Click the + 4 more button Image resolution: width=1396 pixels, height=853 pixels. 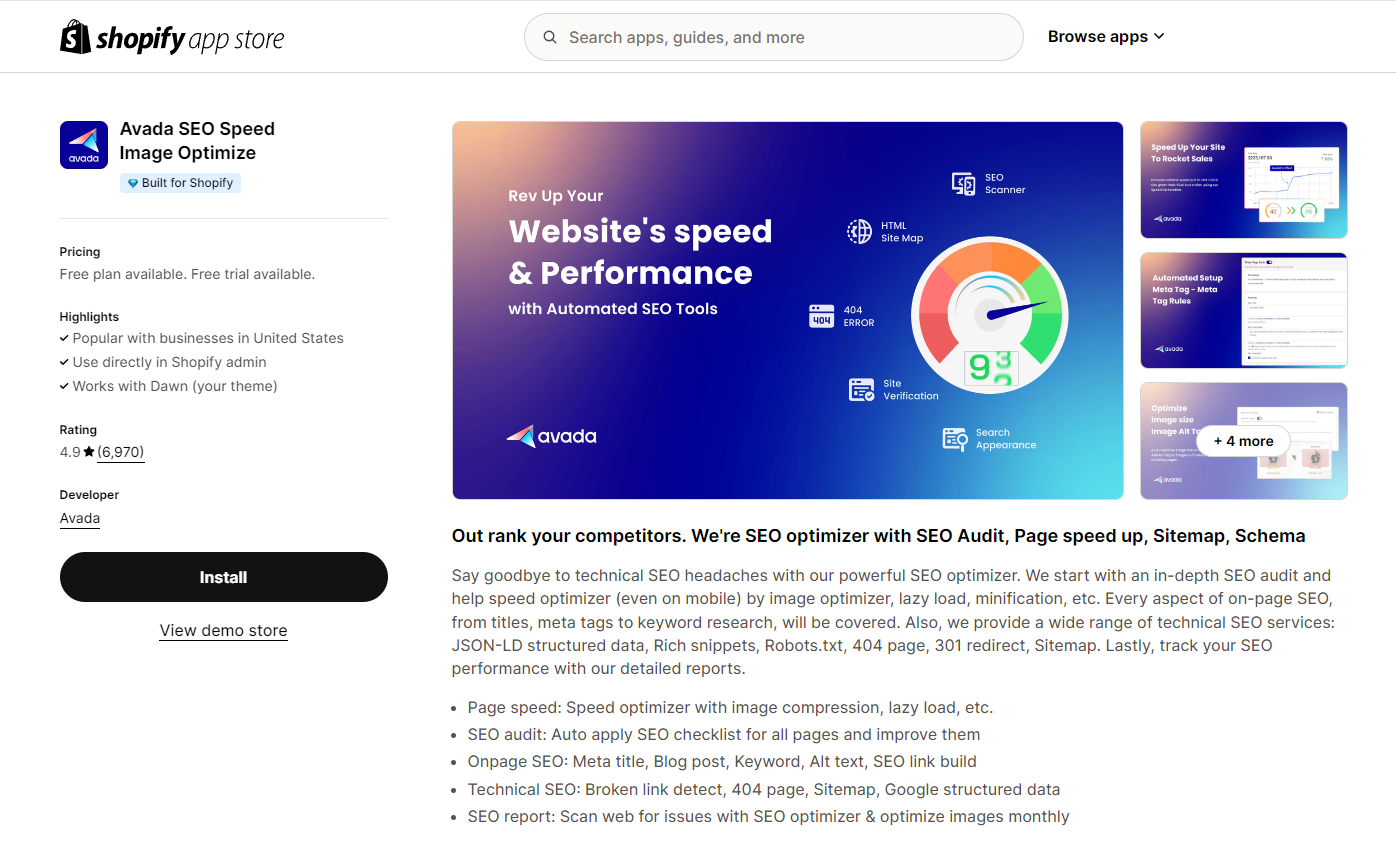[1243, 441]
